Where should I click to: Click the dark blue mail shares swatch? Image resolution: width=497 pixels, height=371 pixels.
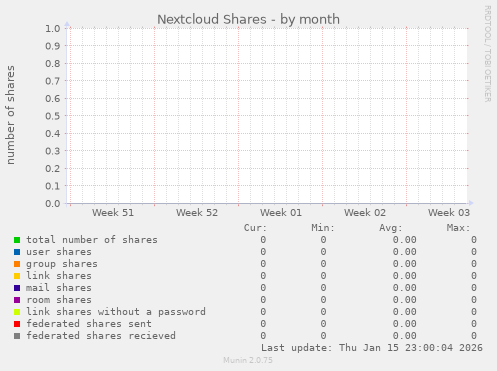(17, 288)
